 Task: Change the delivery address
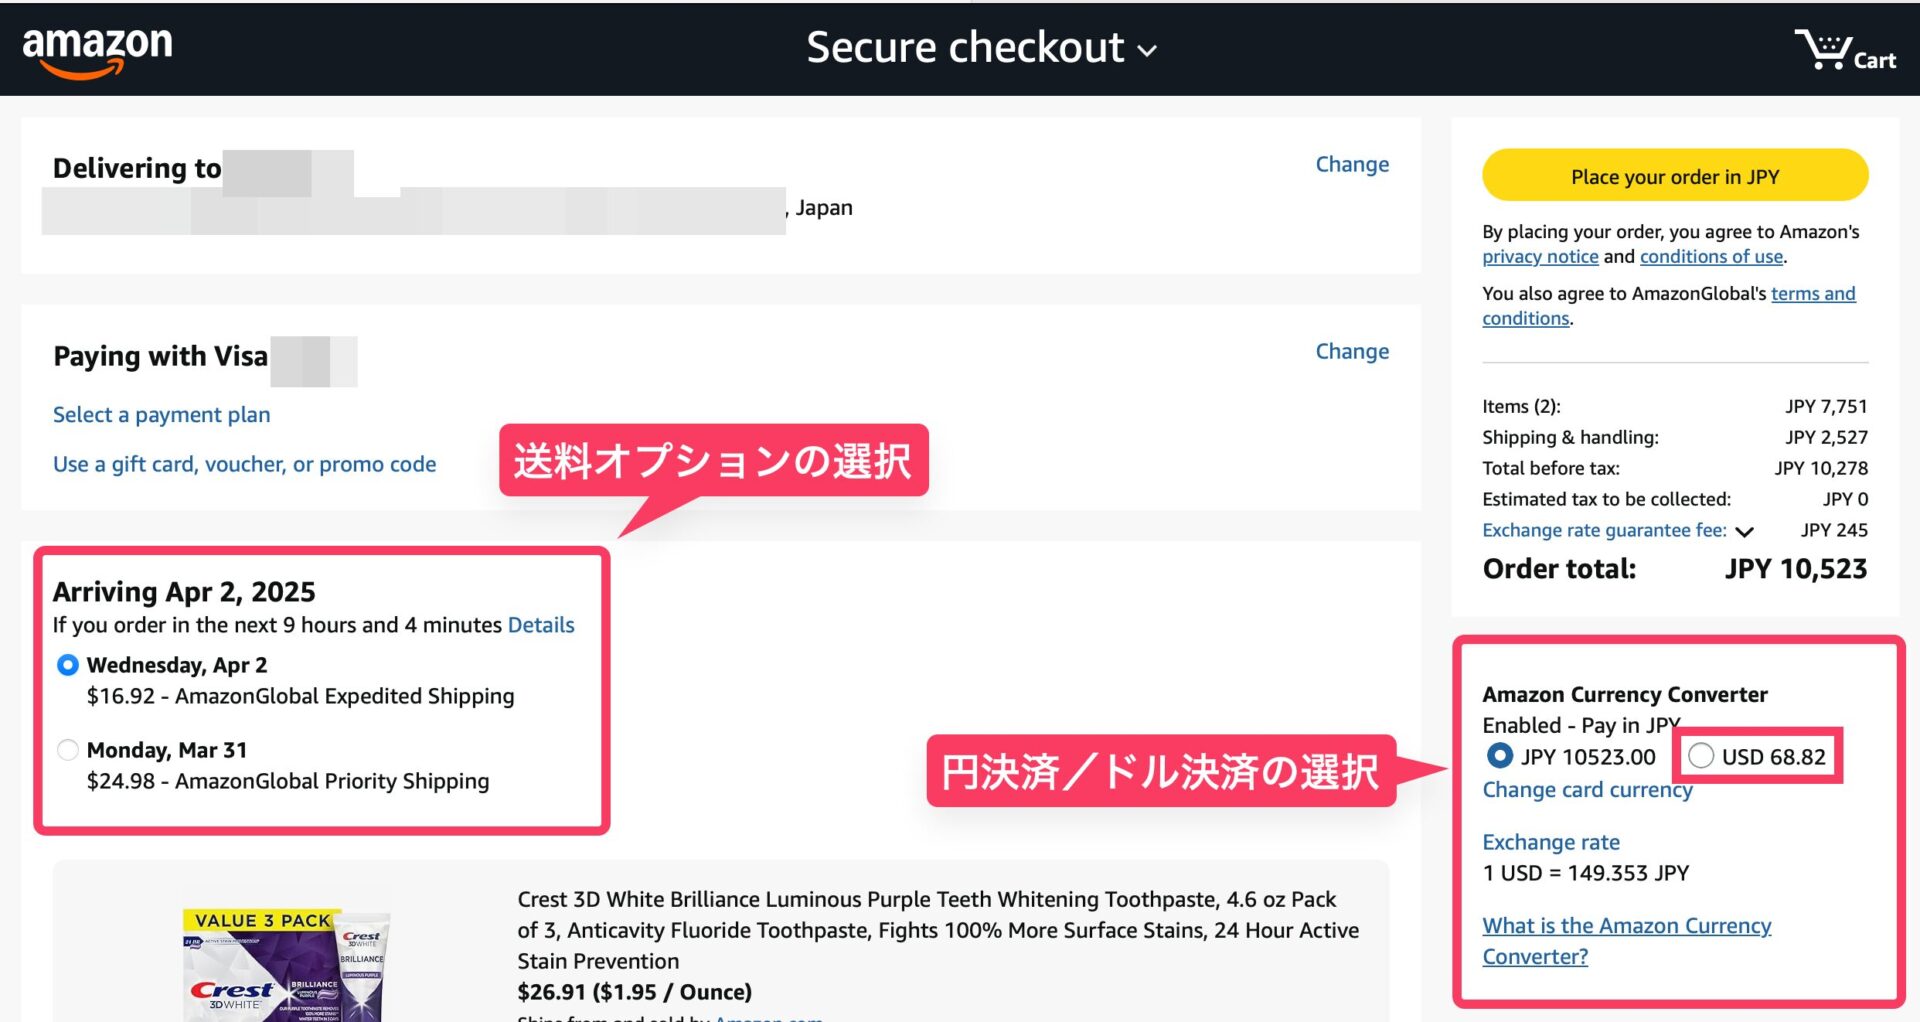[1351, 164]
